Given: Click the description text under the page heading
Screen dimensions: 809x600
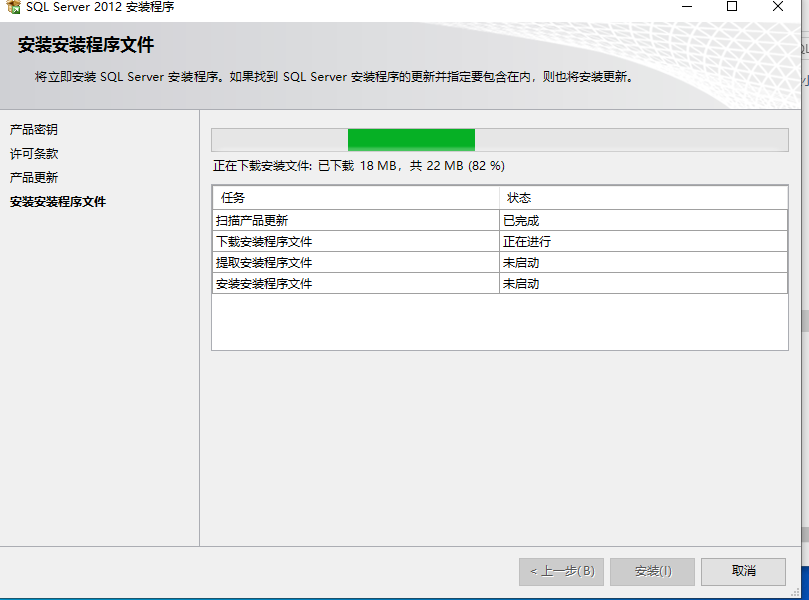Looking at the screenshot, I should (x=334, y=77).
